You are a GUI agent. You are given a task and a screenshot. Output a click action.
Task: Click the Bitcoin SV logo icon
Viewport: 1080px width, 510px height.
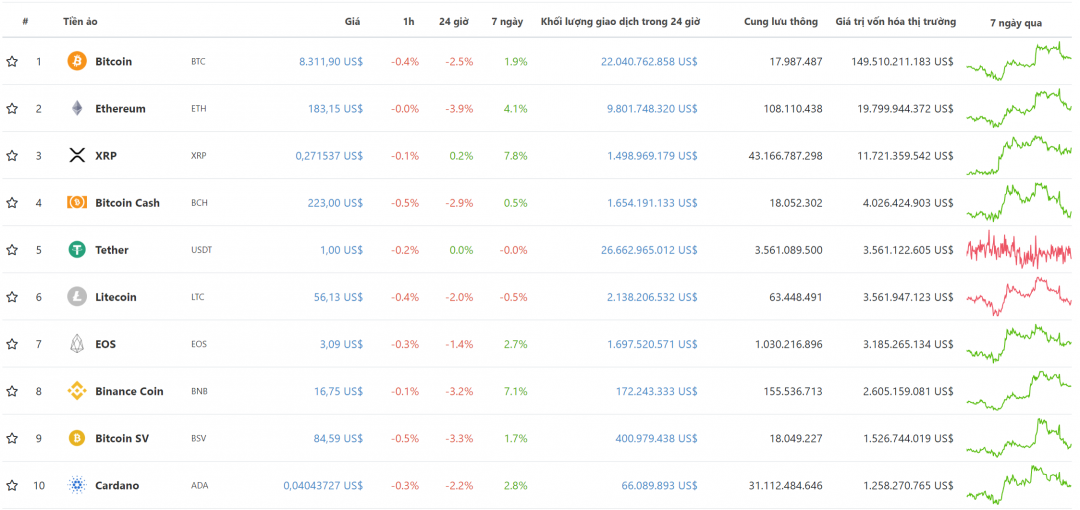click(x=77, y=438)
